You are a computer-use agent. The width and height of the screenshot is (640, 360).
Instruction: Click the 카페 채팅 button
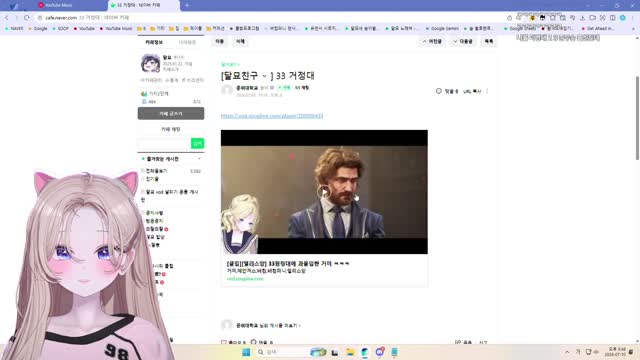coord(171,129)
